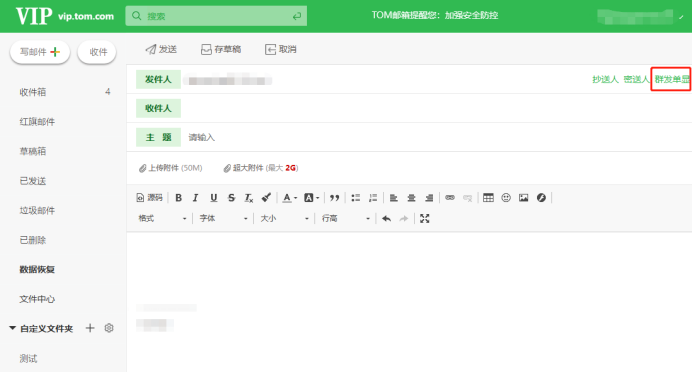Align text to the right
This screenshot has height=373, width=692.
pos(429,198)
